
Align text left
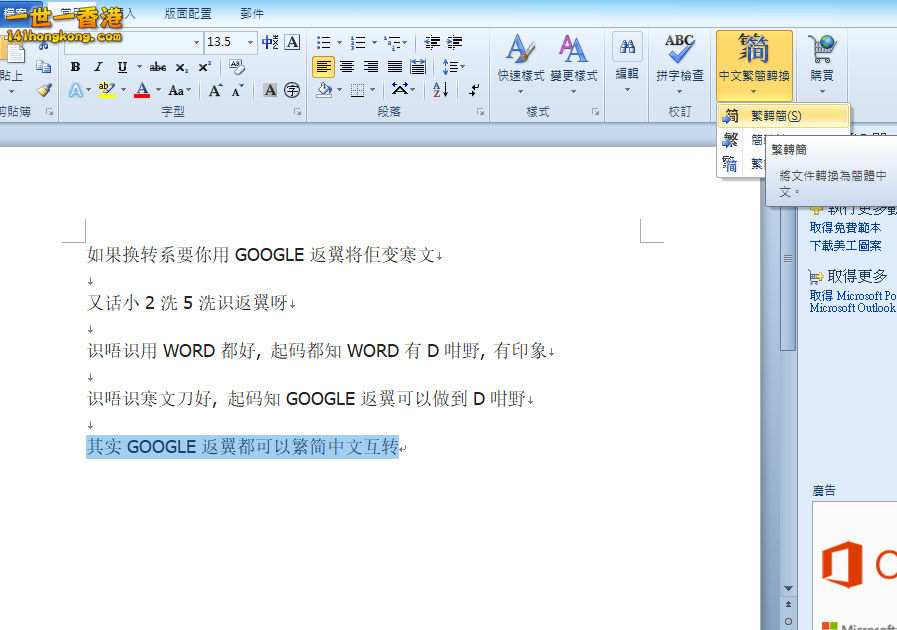click(323, 67)
